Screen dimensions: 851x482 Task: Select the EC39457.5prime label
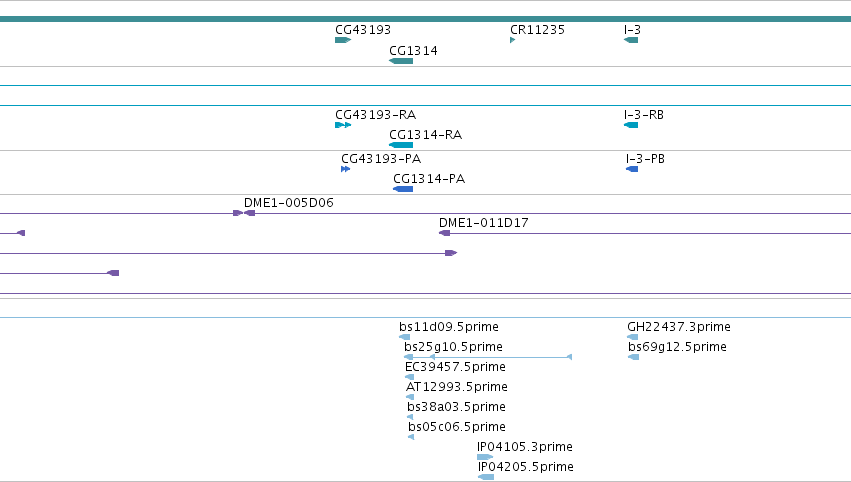point(455,367)
